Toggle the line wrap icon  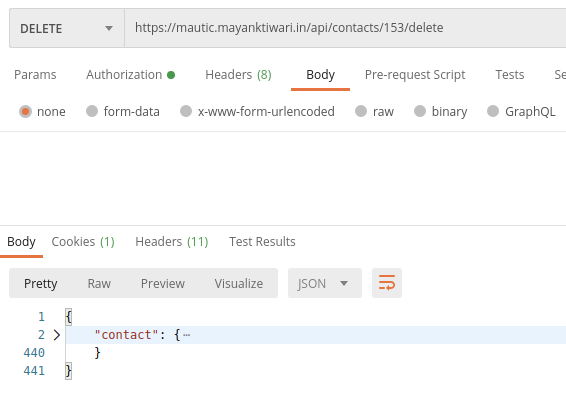(x=387, y=283)
